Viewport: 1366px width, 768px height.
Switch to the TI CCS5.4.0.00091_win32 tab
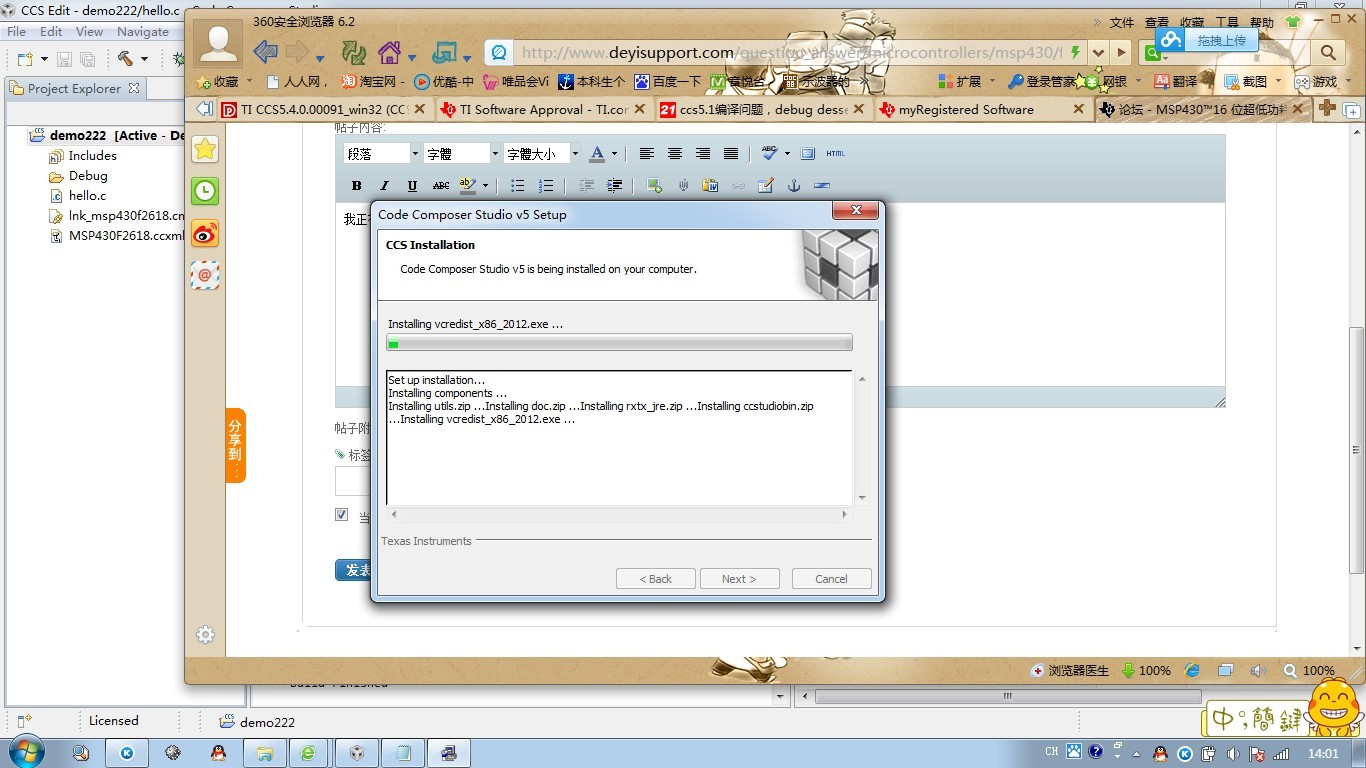tap(324, 109)
